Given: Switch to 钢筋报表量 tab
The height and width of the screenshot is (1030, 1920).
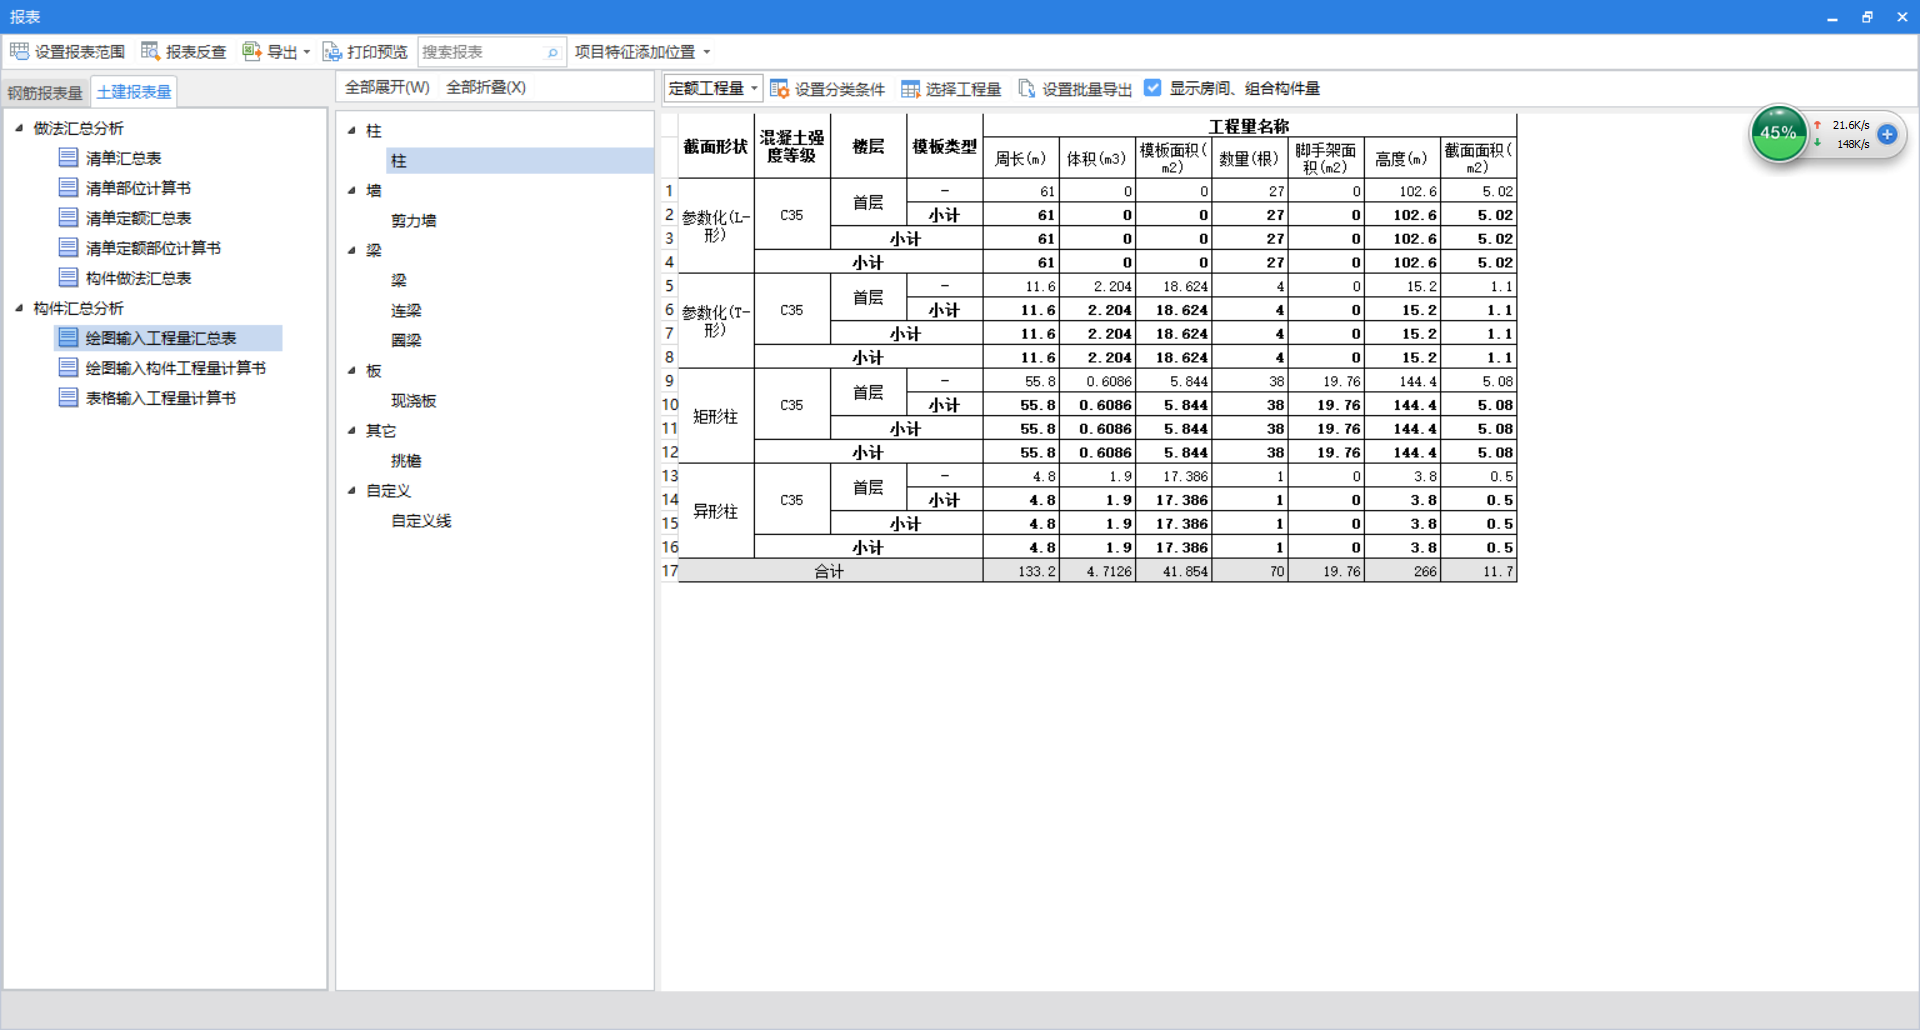Looking at the screenshot, I should tap(45, 92).
